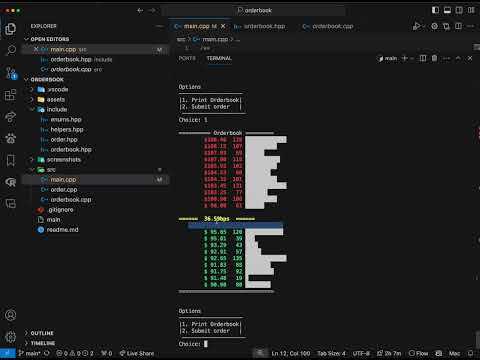Open the run button dropdown arrow
Screen dimensions: 480x360
[x=424, y=26]
